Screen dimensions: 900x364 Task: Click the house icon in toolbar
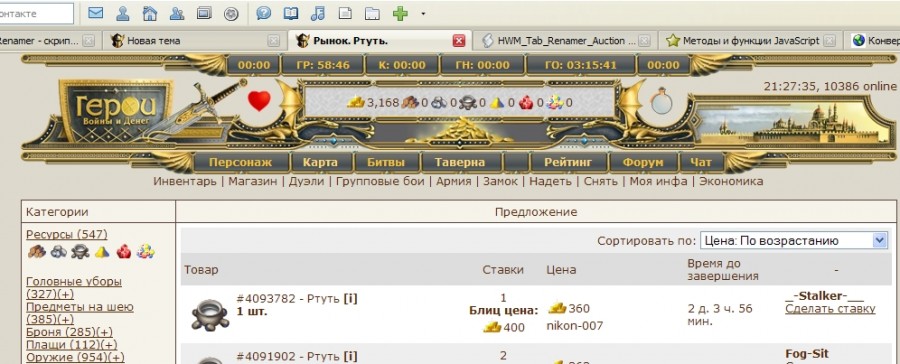pos(149,13)
